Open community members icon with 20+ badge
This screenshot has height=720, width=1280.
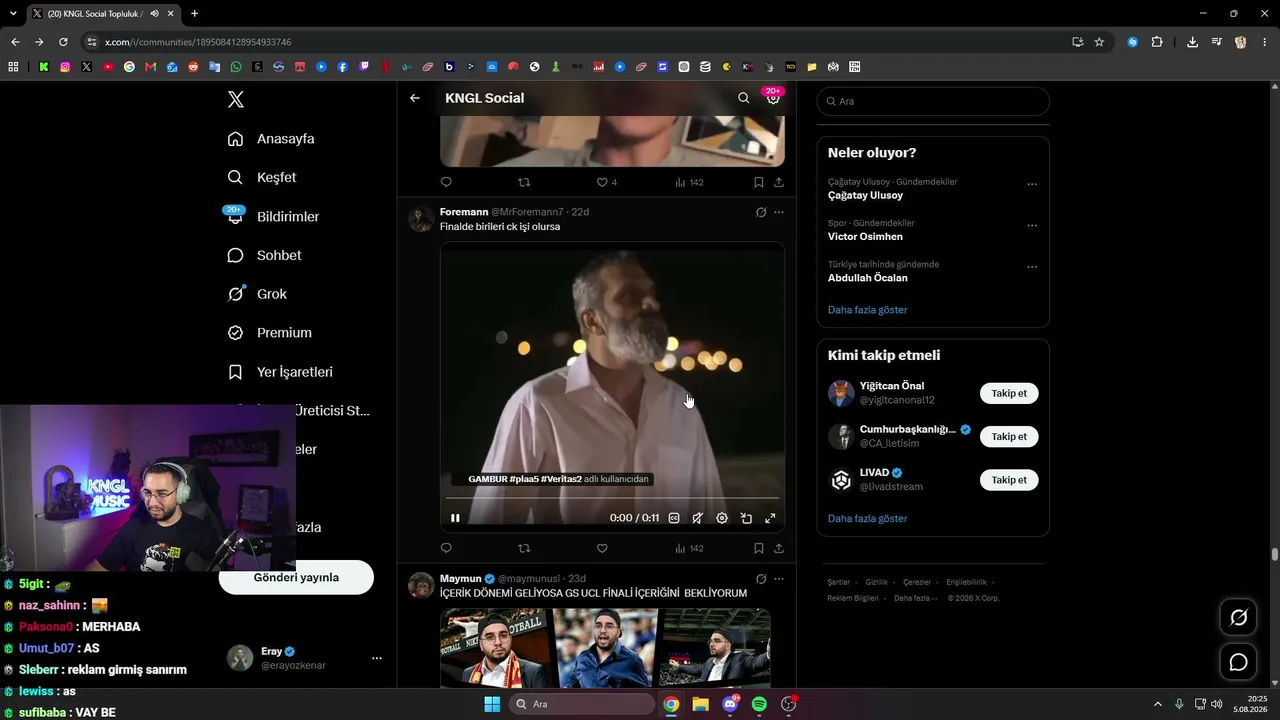point(773,97)
